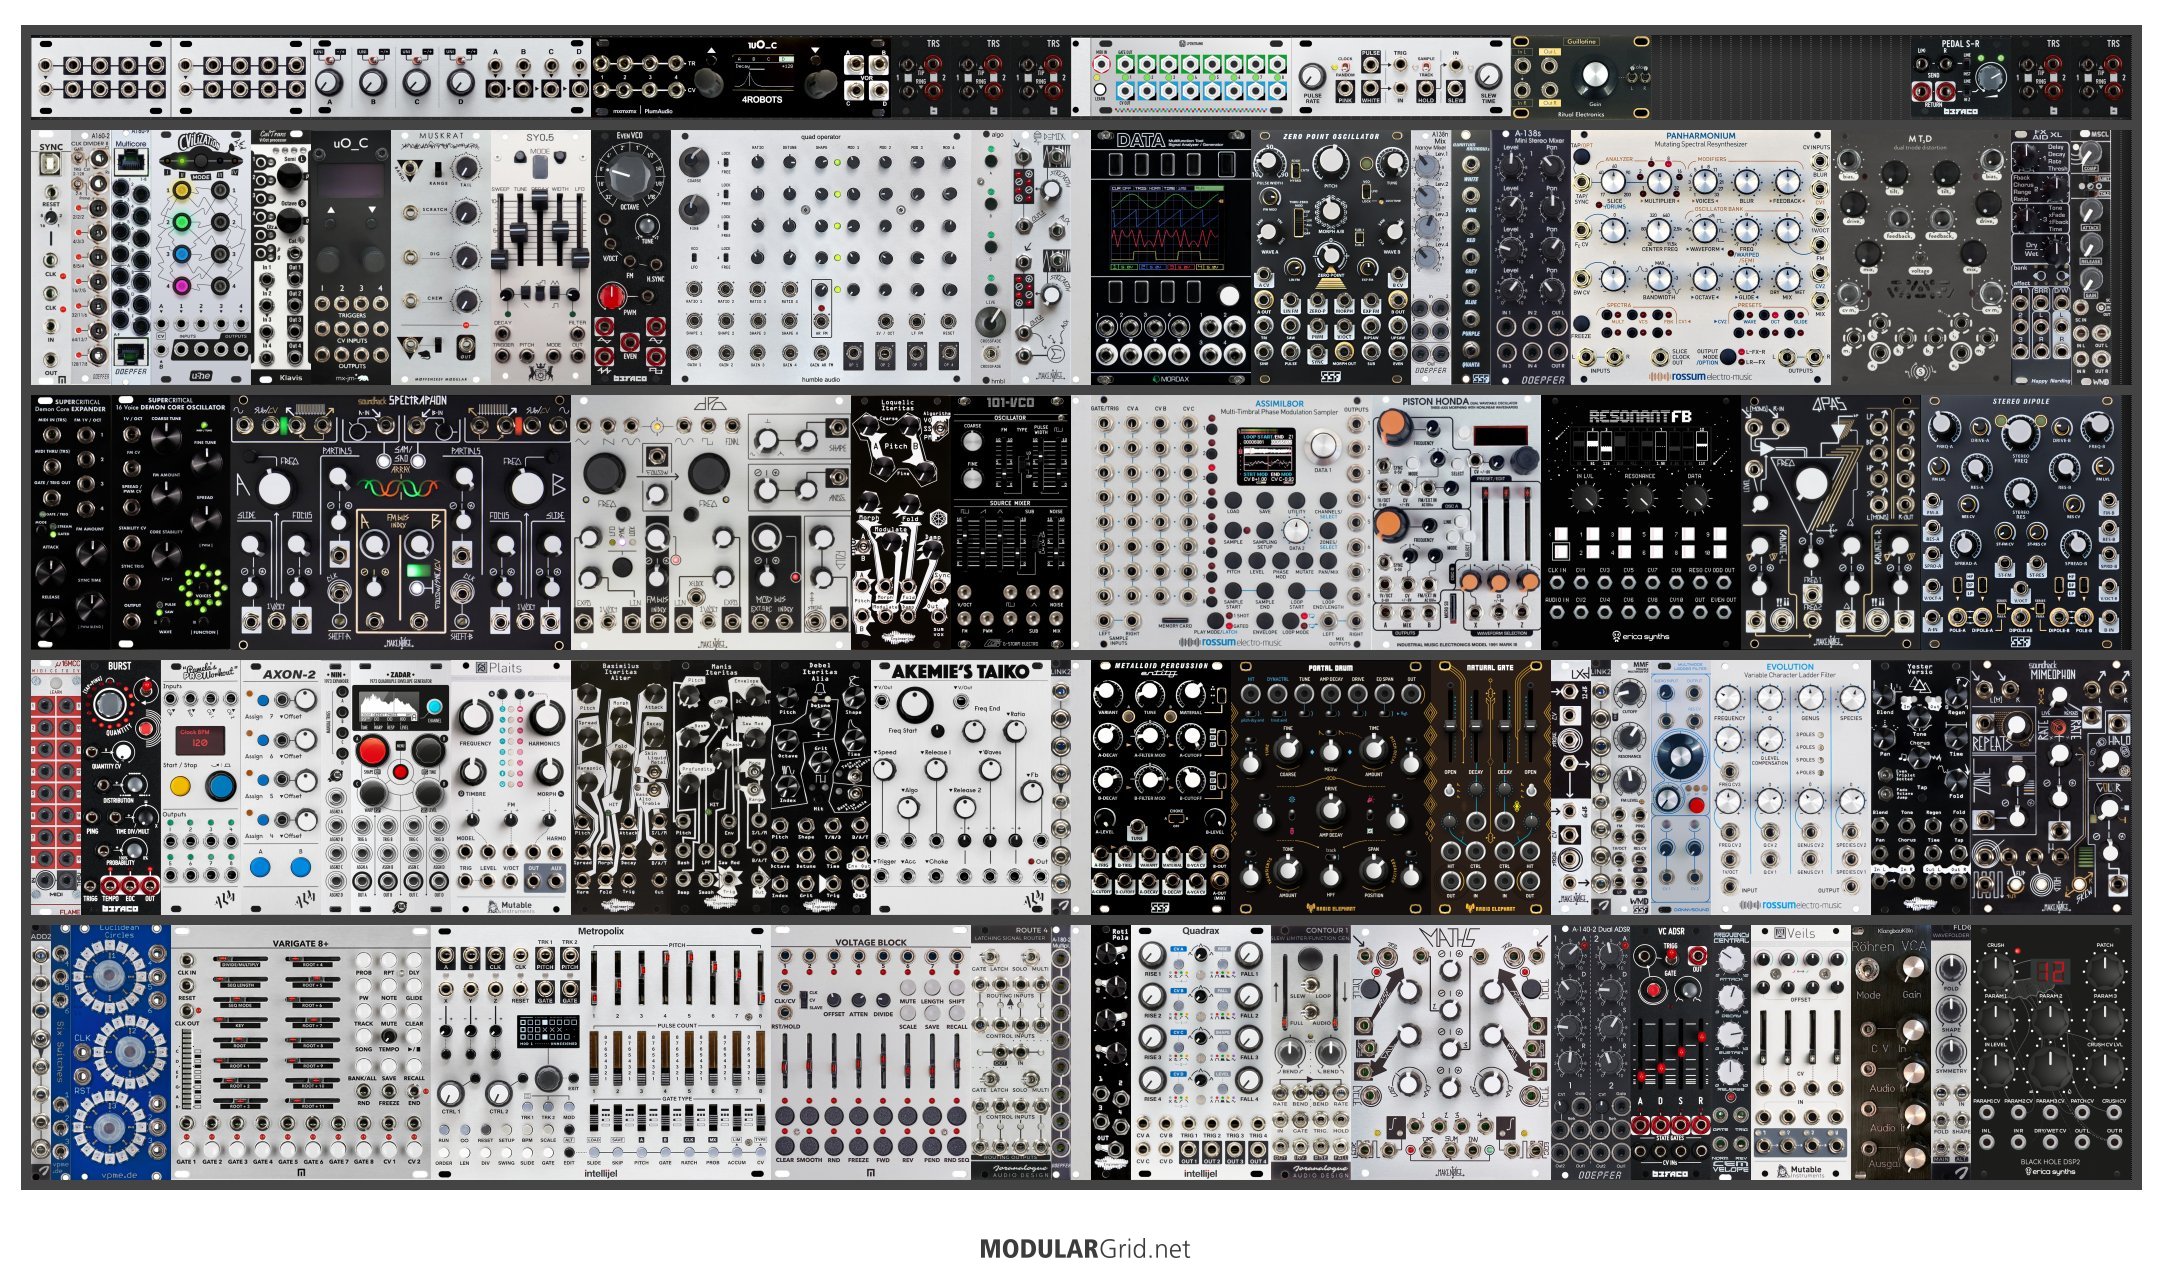
Task: Click the SONG button on Varigate 8+
Action: [364, 1036]
